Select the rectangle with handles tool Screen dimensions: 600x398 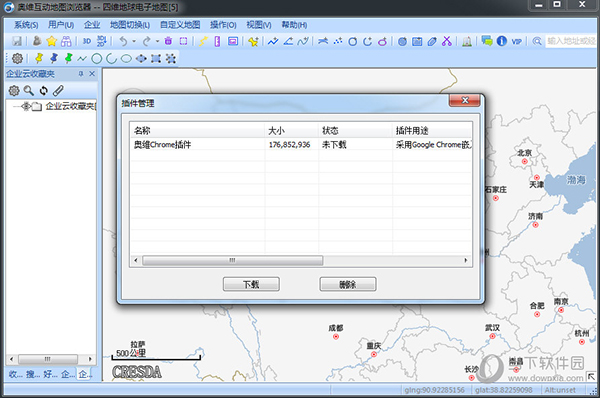coord(156,59)
